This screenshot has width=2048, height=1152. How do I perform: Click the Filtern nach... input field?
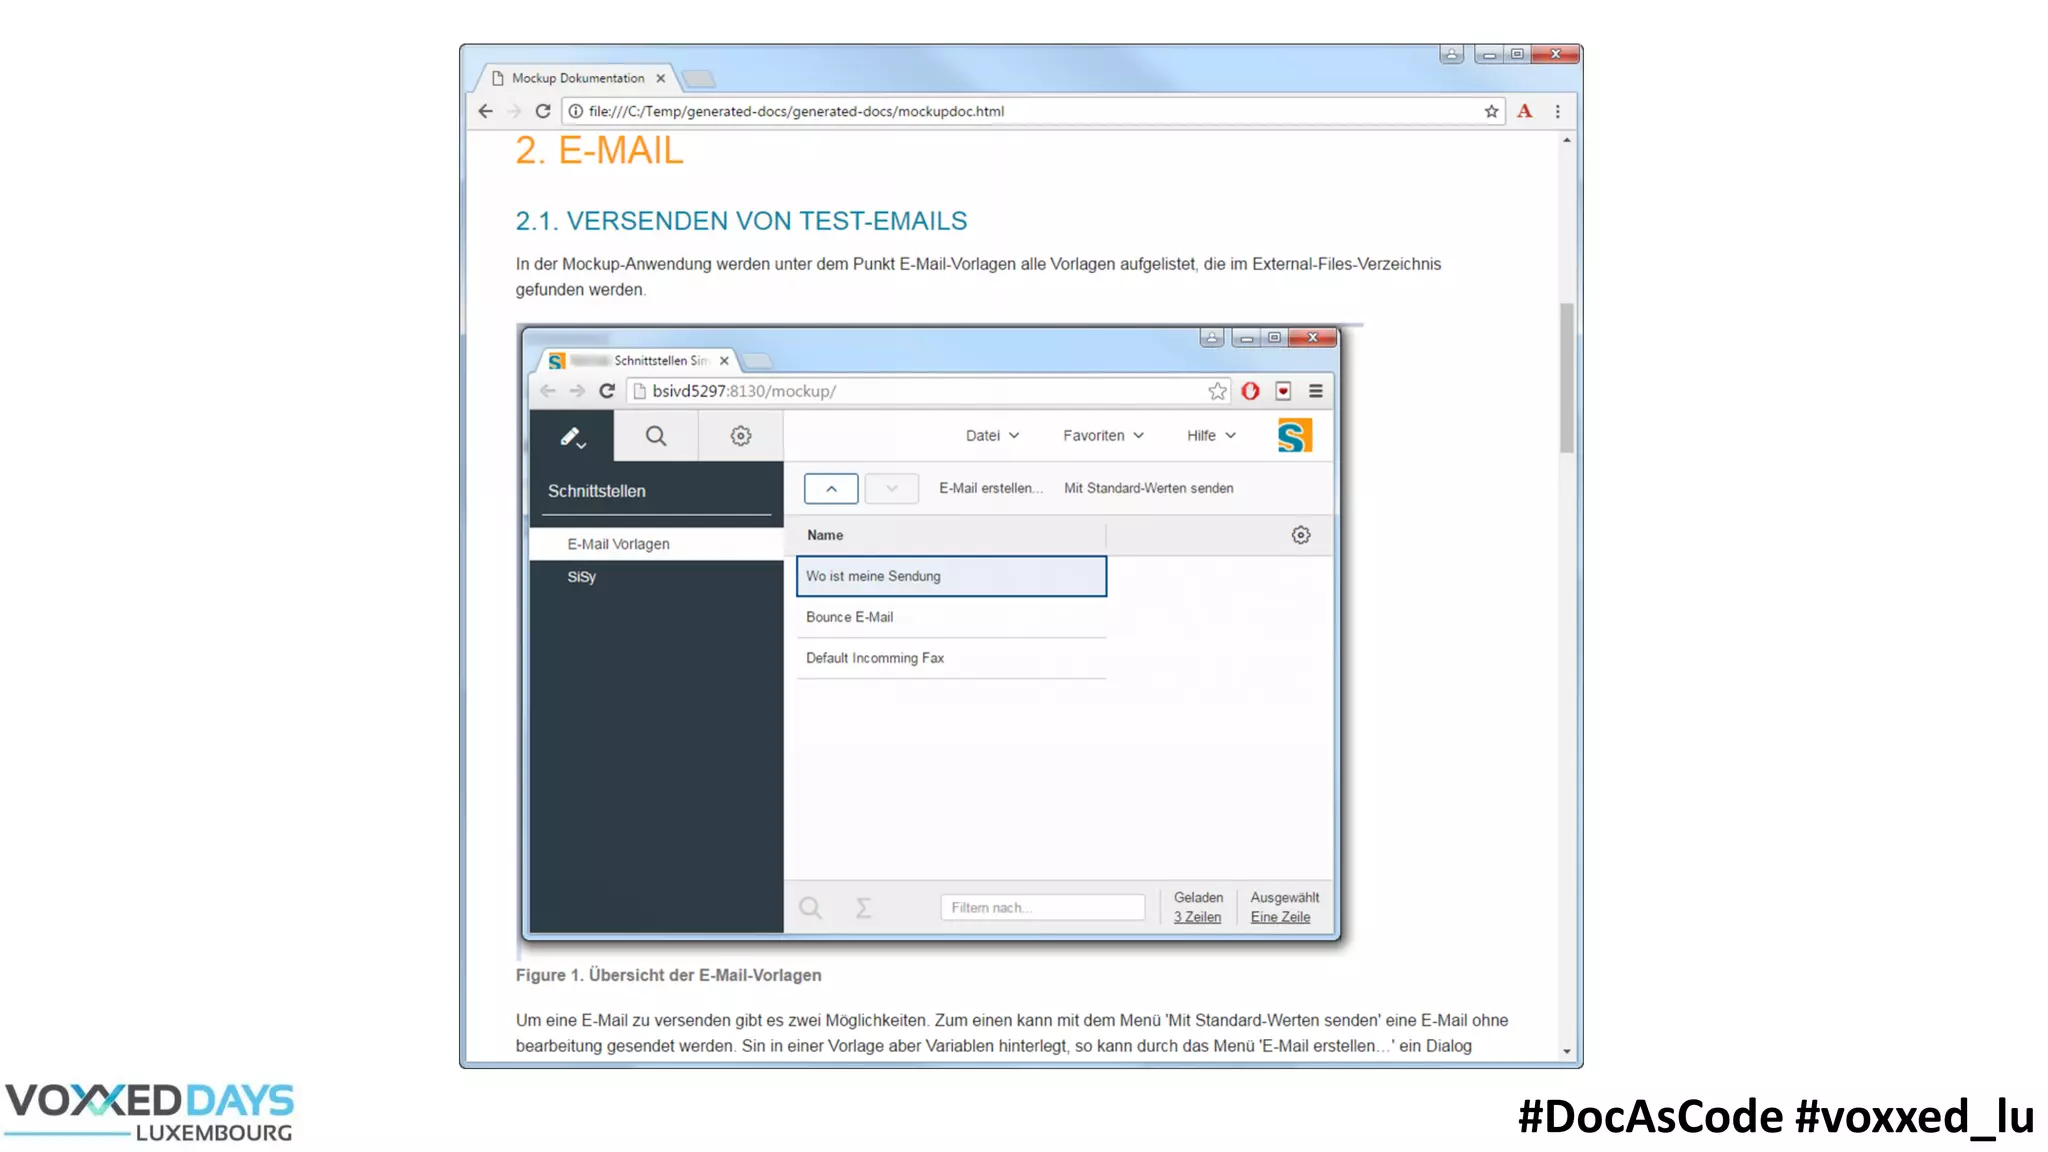coord(1042,907)
